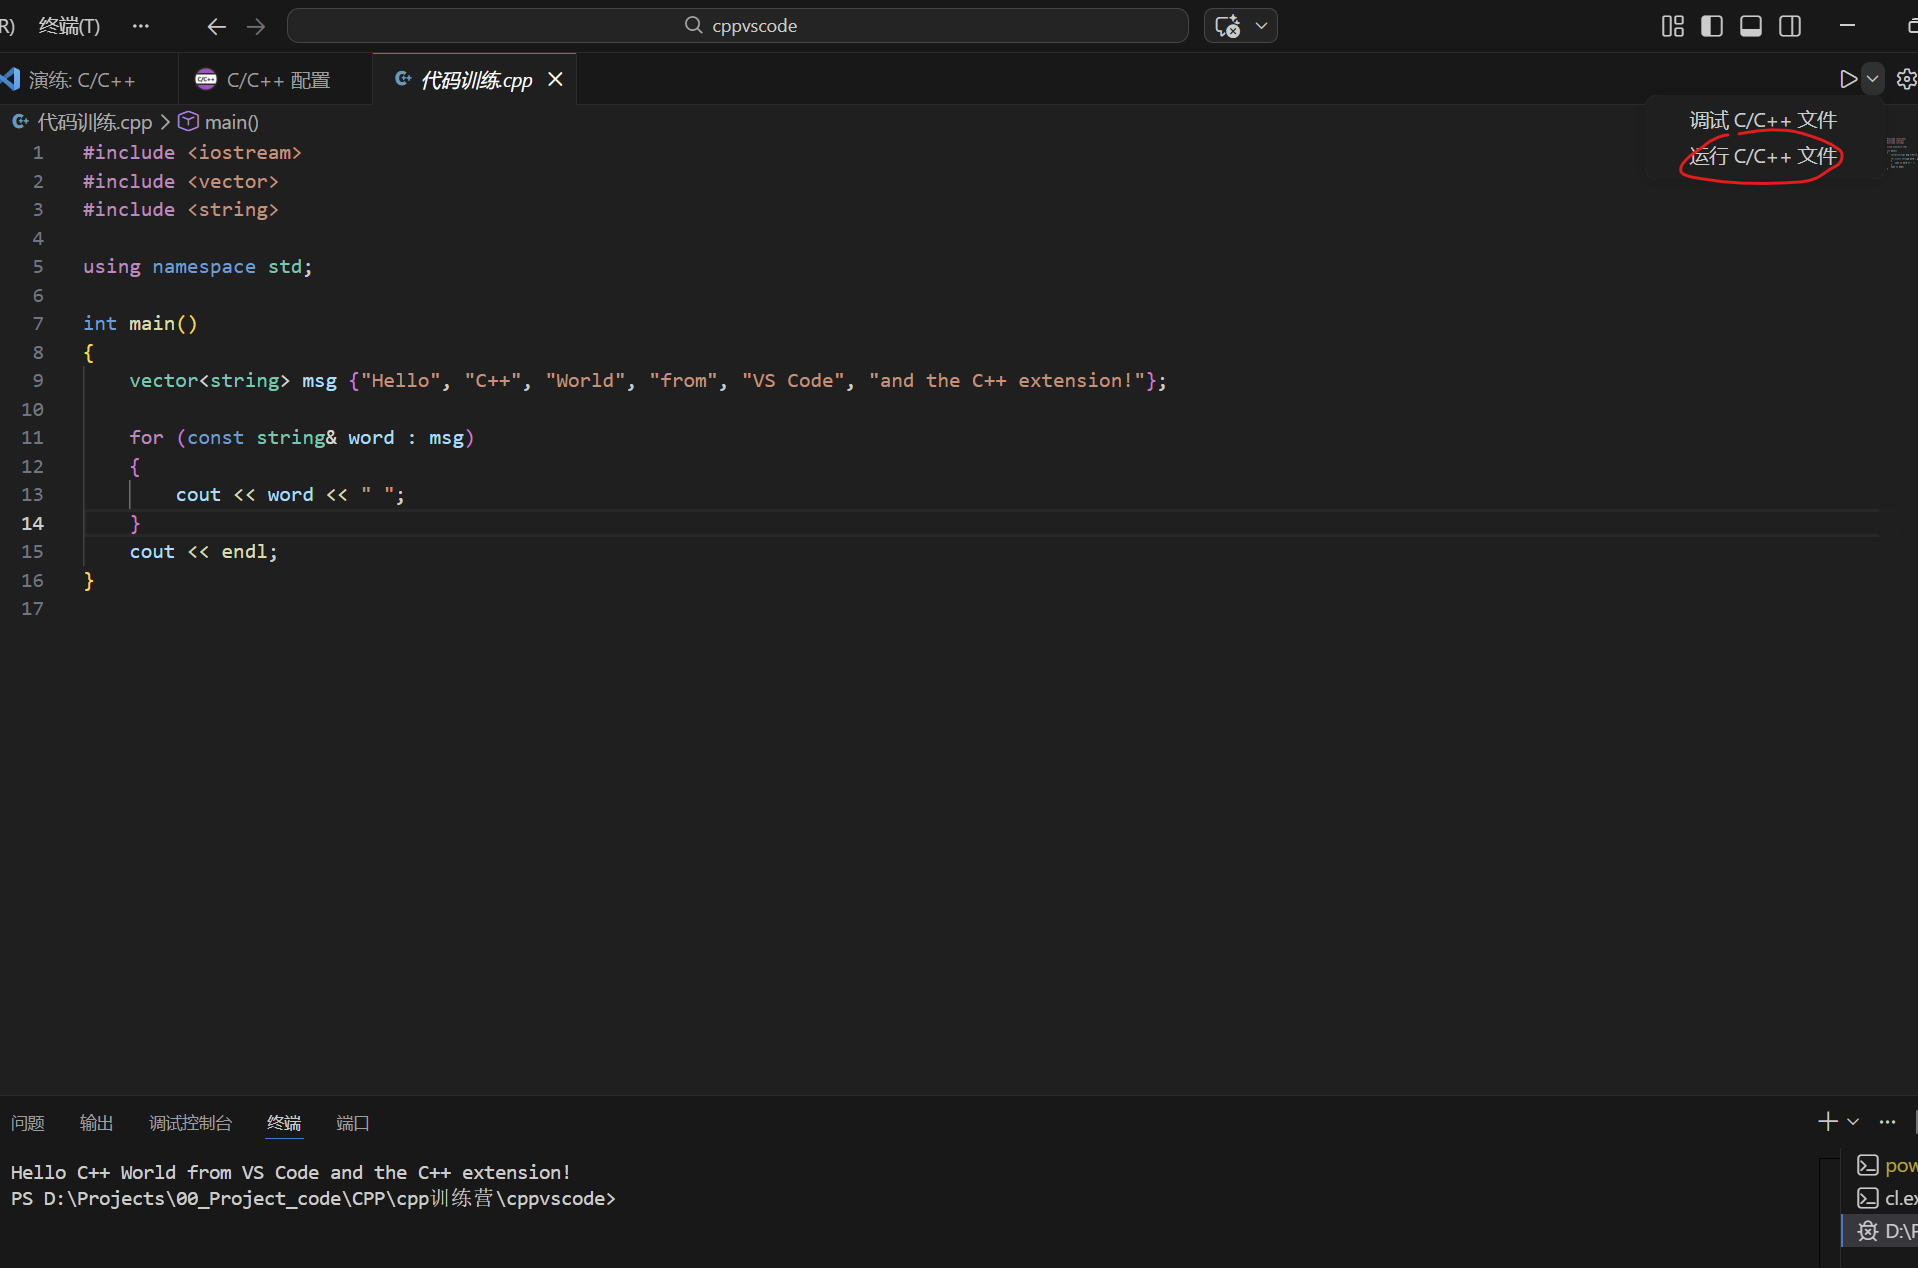Open the 端口 panel tab
This screenshot has height=1268, width=1918.
pos(352,1123)
